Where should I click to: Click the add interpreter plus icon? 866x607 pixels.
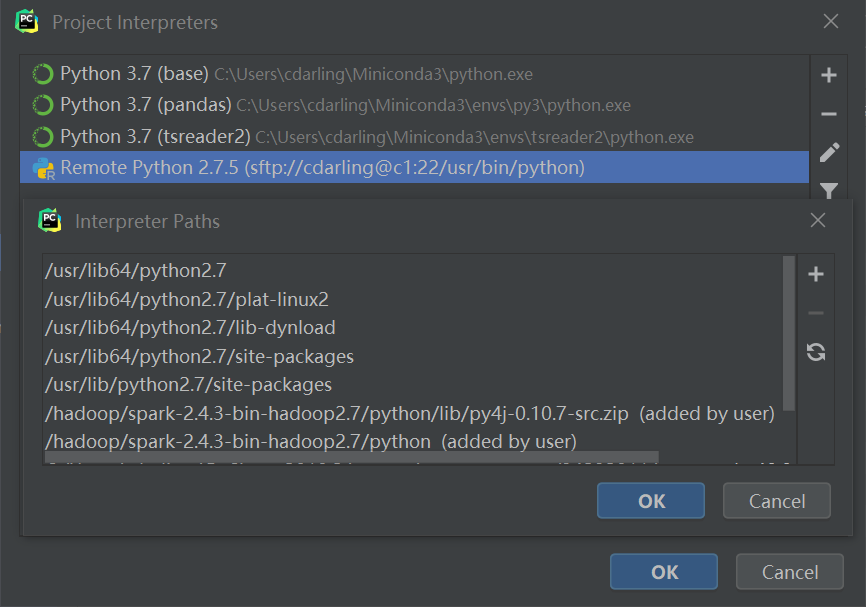(828, 75)
